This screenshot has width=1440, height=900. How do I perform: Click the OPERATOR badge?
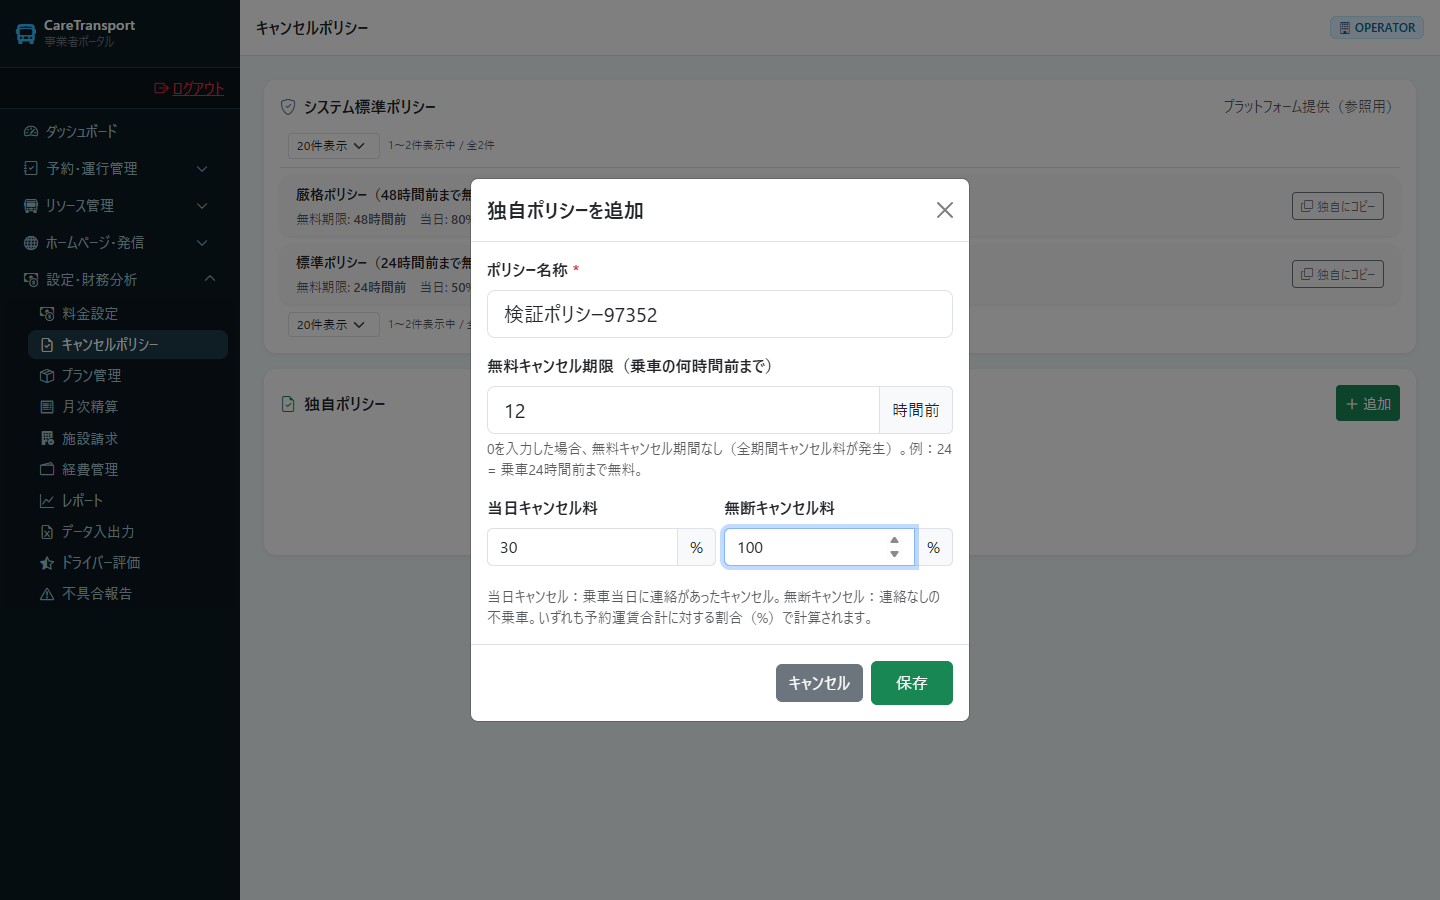tap(1377, 28)
